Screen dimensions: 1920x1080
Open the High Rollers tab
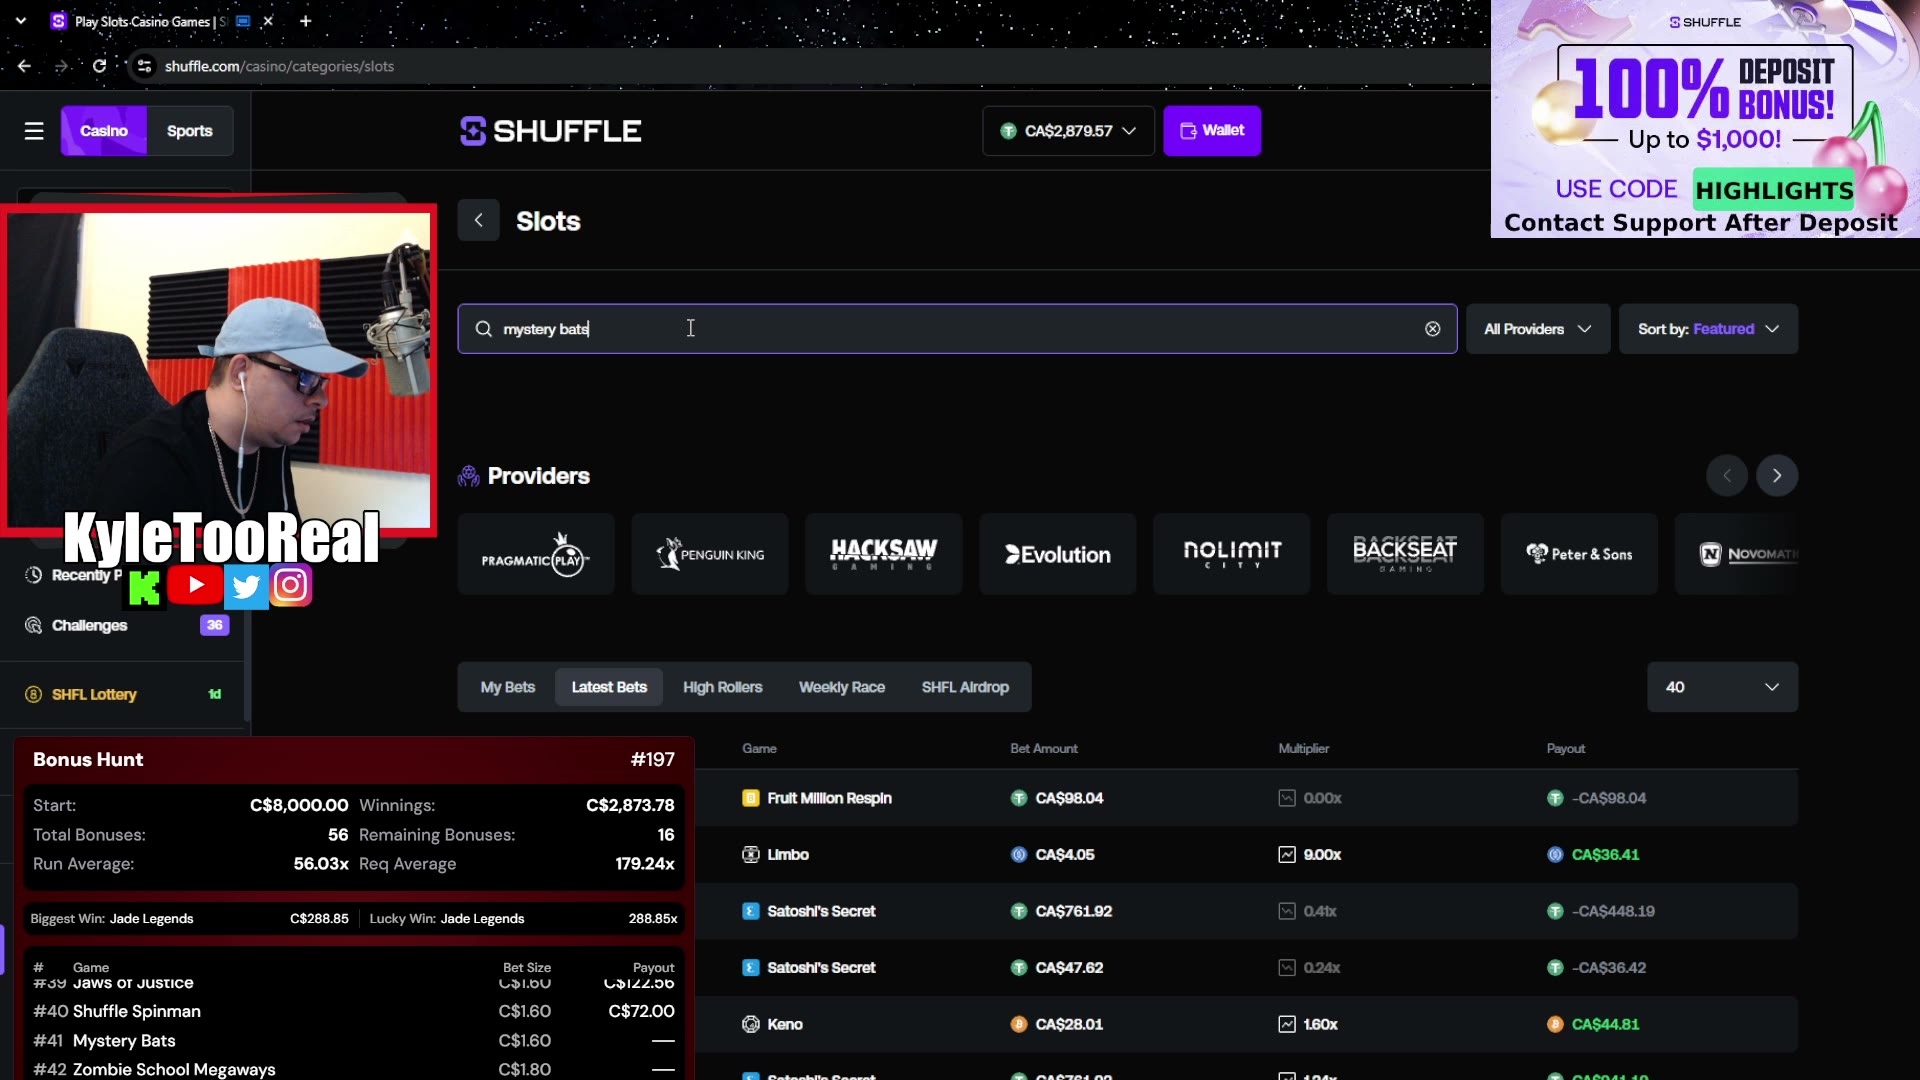click(723, 687)
